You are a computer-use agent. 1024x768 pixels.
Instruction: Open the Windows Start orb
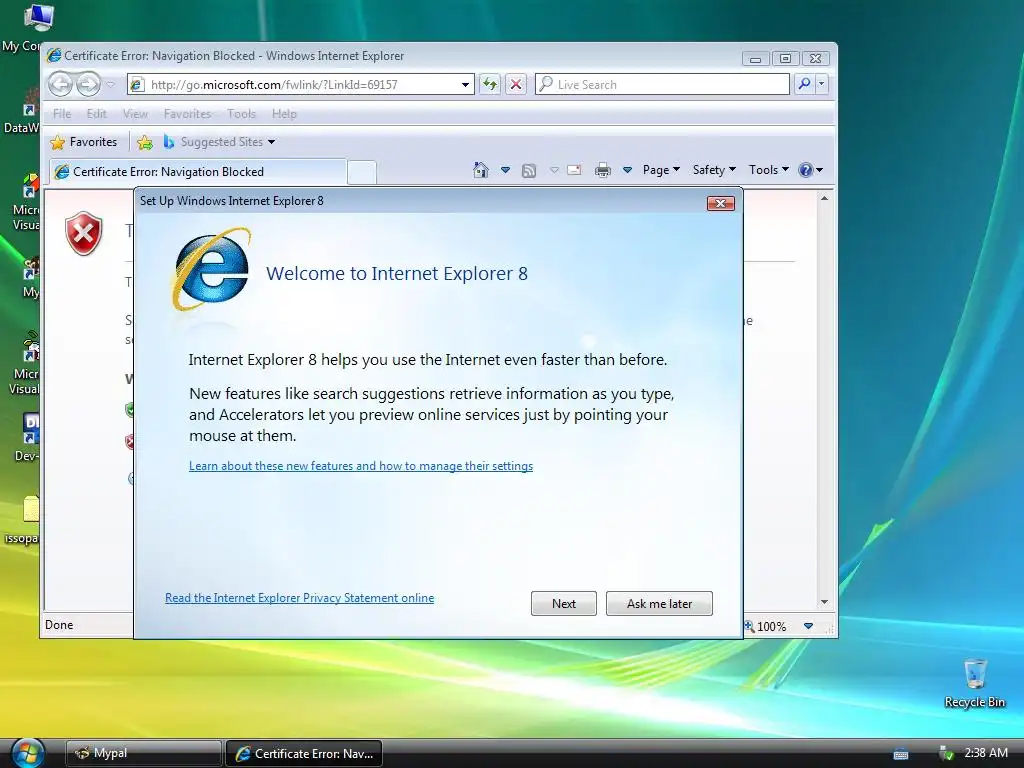coord(27,754)
